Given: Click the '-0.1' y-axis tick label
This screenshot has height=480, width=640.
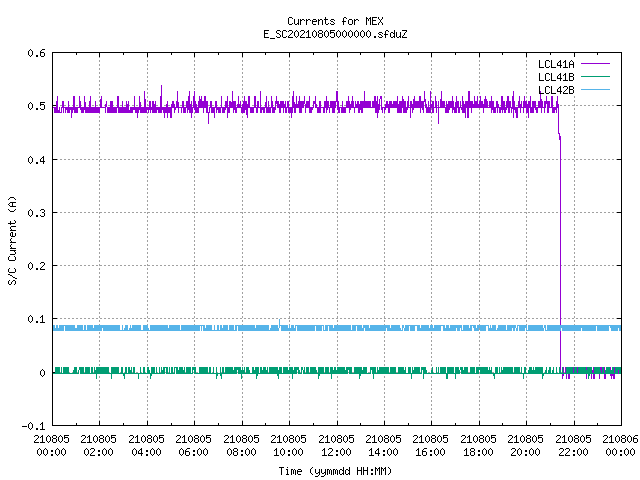Looking at the screenshot, I should (33, 426).
